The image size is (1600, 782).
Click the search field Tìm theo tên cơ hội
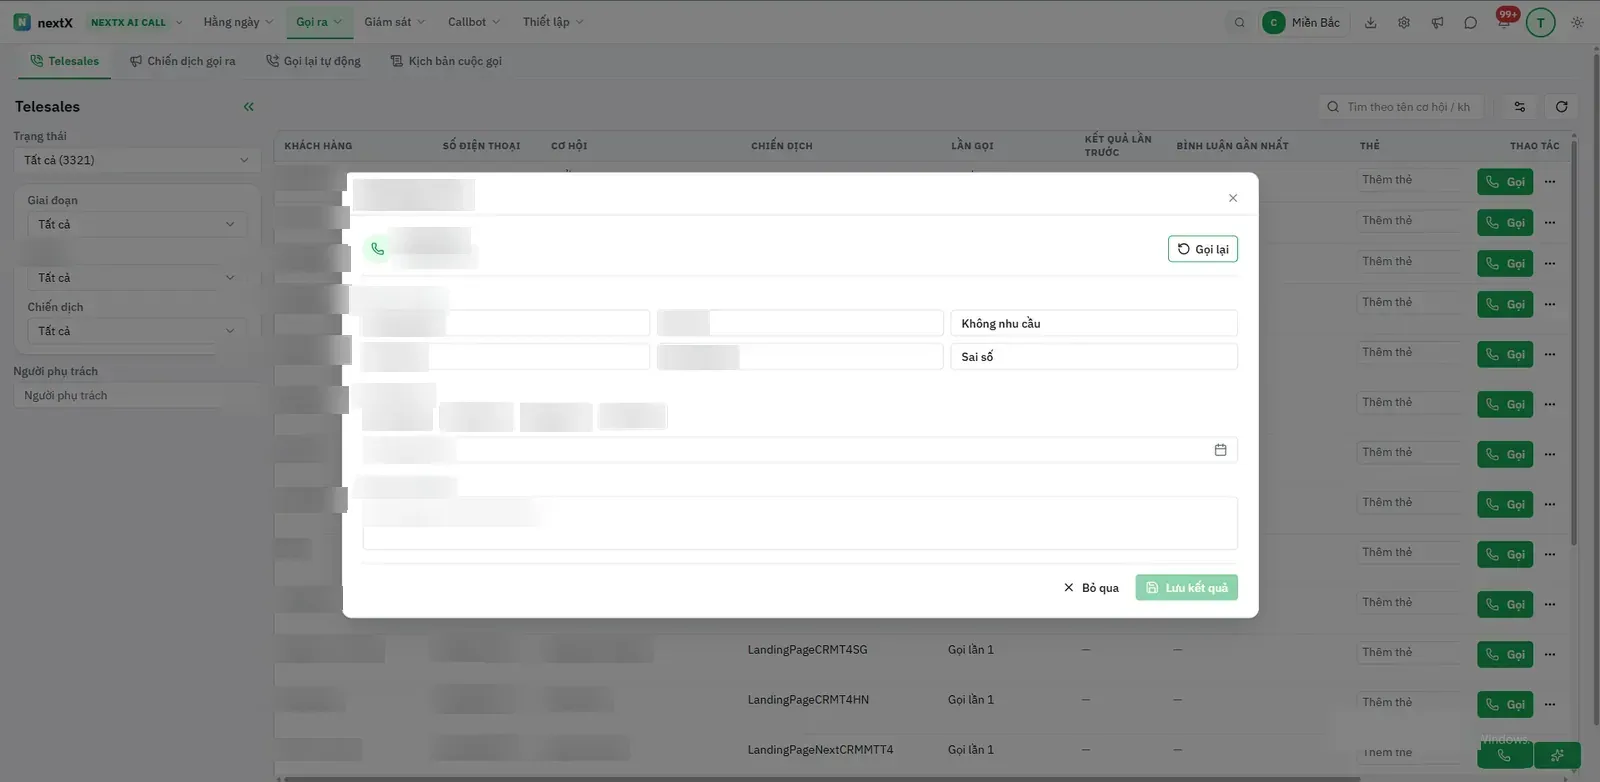pos(1401,107)
